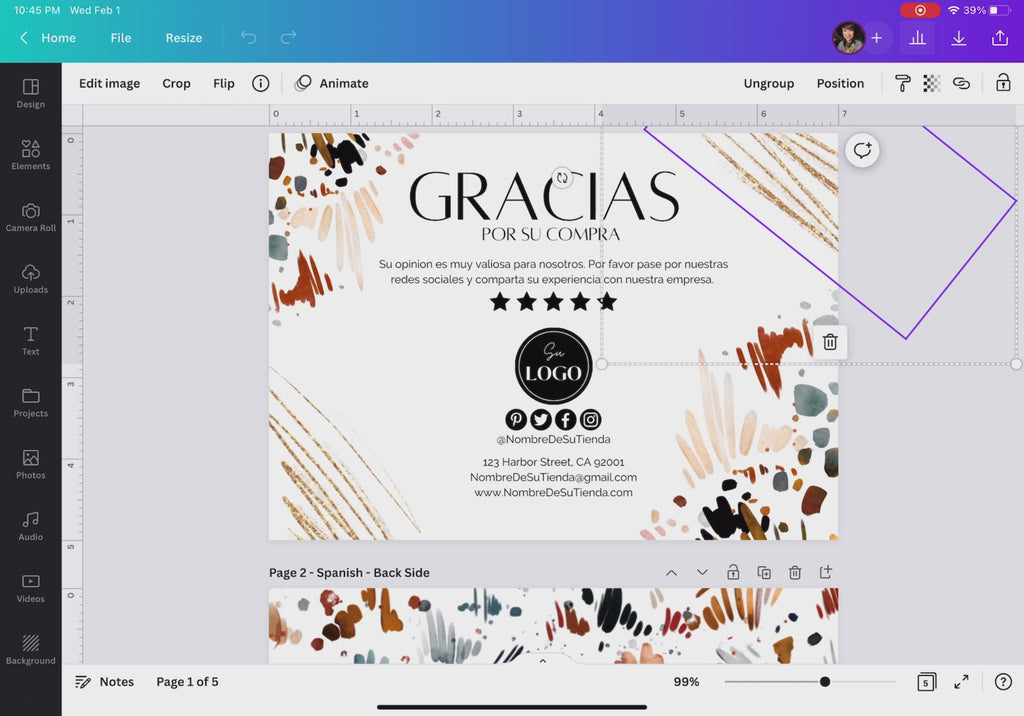Open the Projects panel

click(31, 402)
